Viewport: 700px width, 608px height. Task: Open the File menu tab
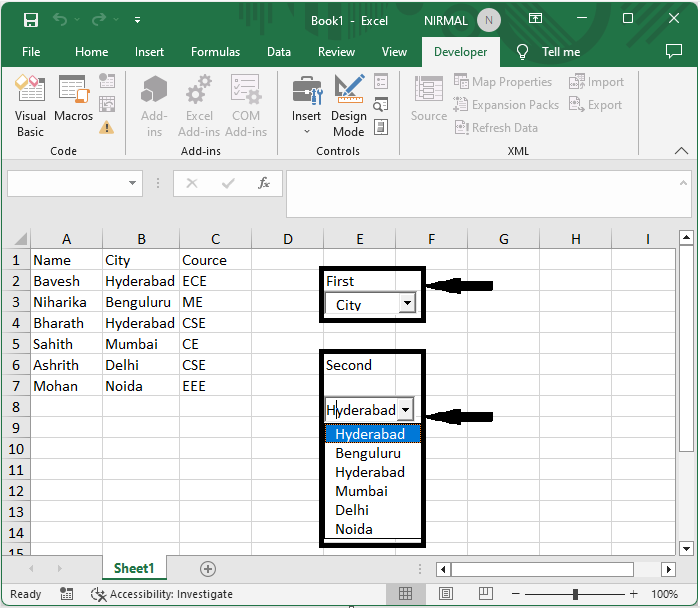[x=31, y=52]
